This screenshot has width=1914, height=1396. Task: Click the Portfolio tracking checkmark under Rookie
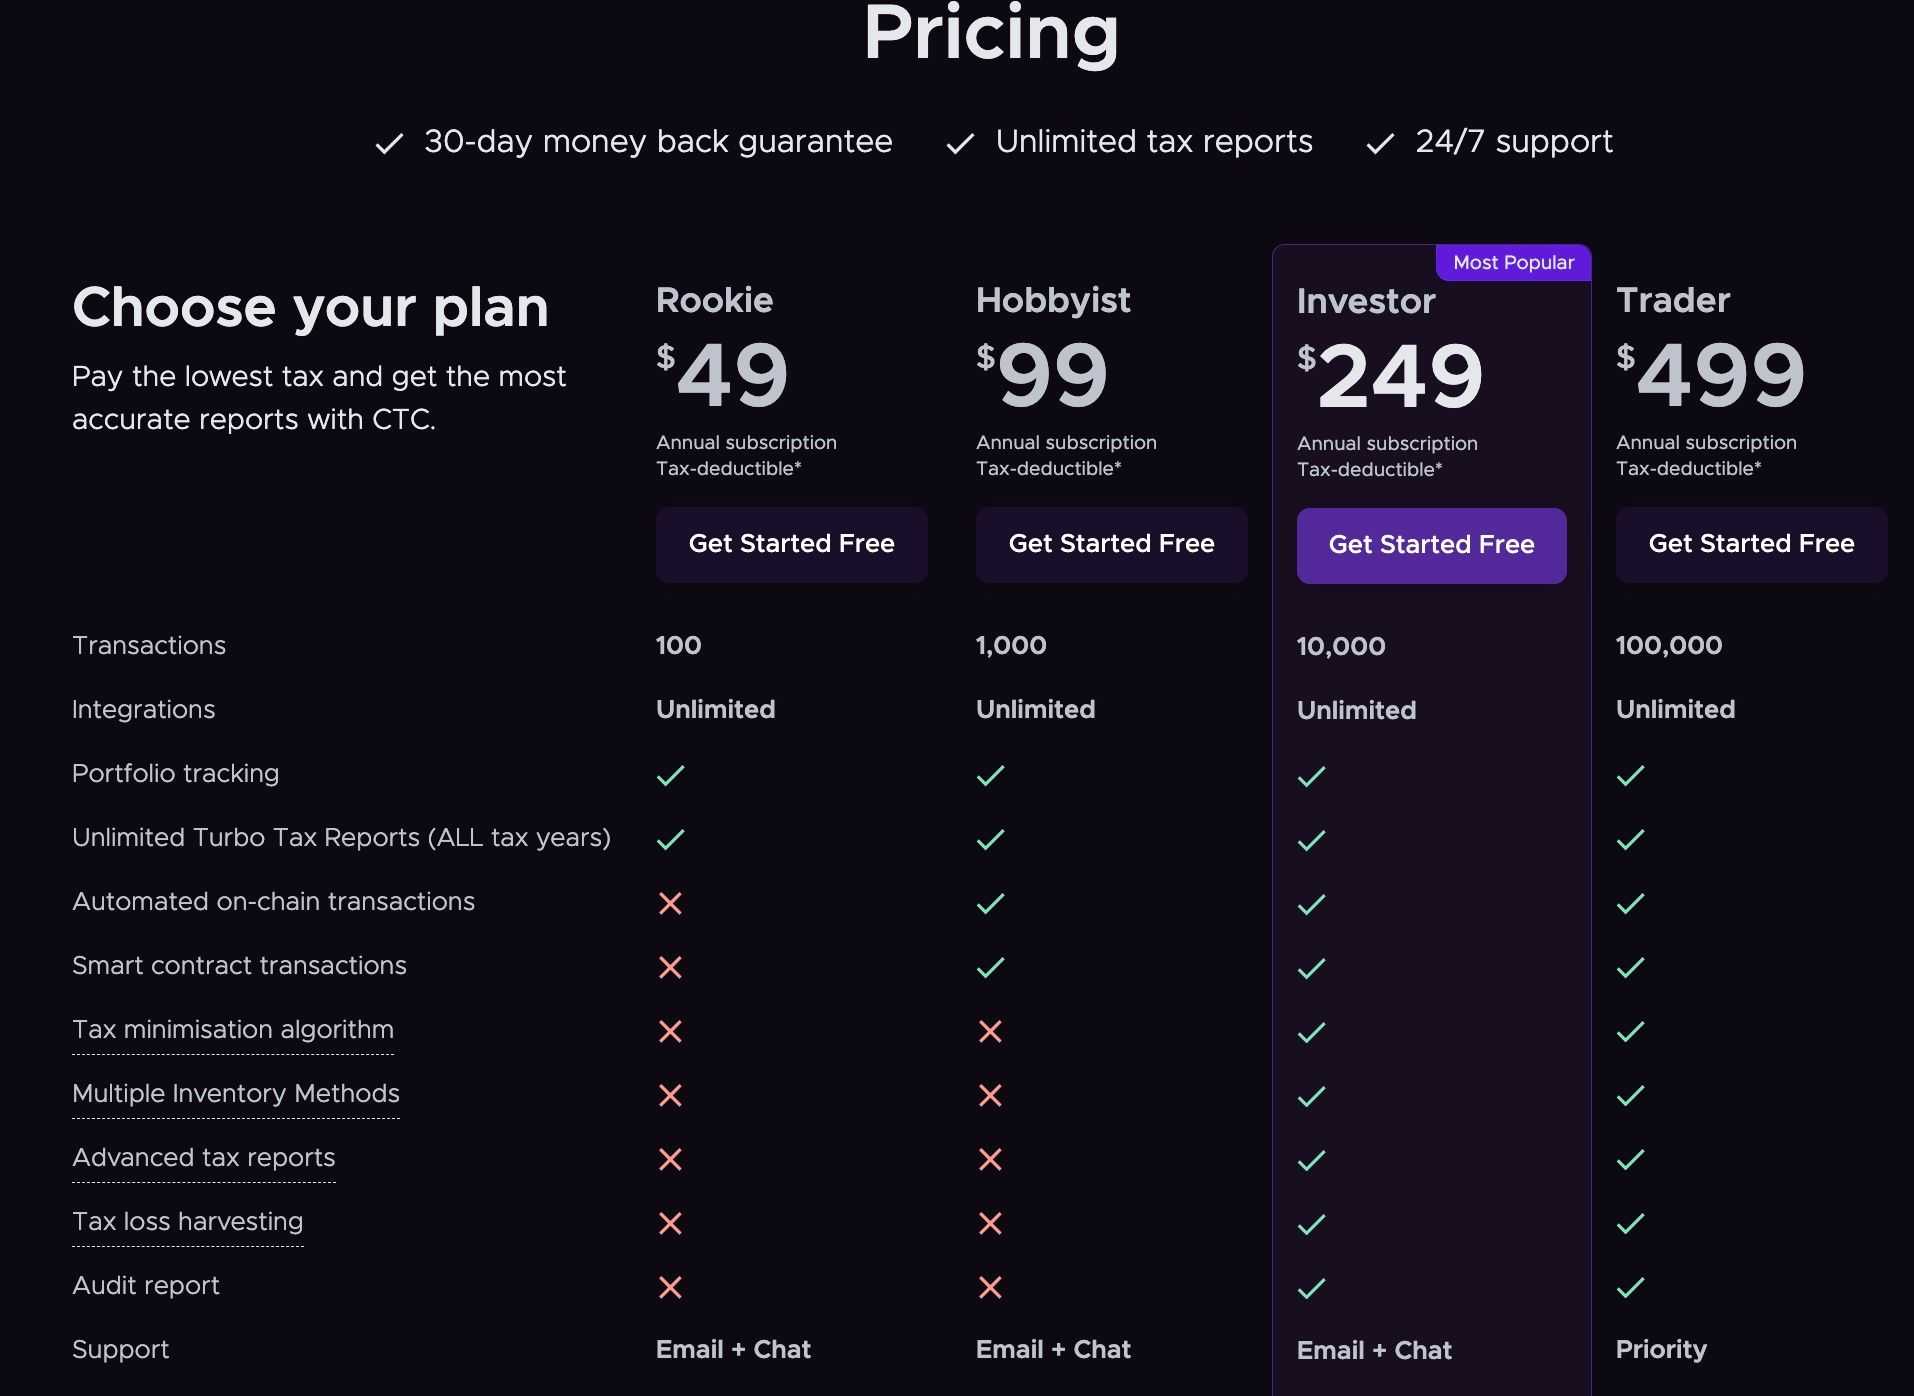click(671, 775)
